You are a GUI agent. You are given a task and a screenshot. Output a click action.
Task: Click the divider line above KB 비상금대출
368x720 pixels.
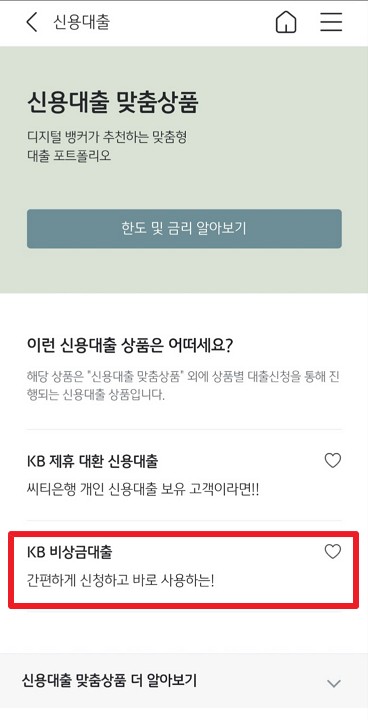click(x=184, y=520)
